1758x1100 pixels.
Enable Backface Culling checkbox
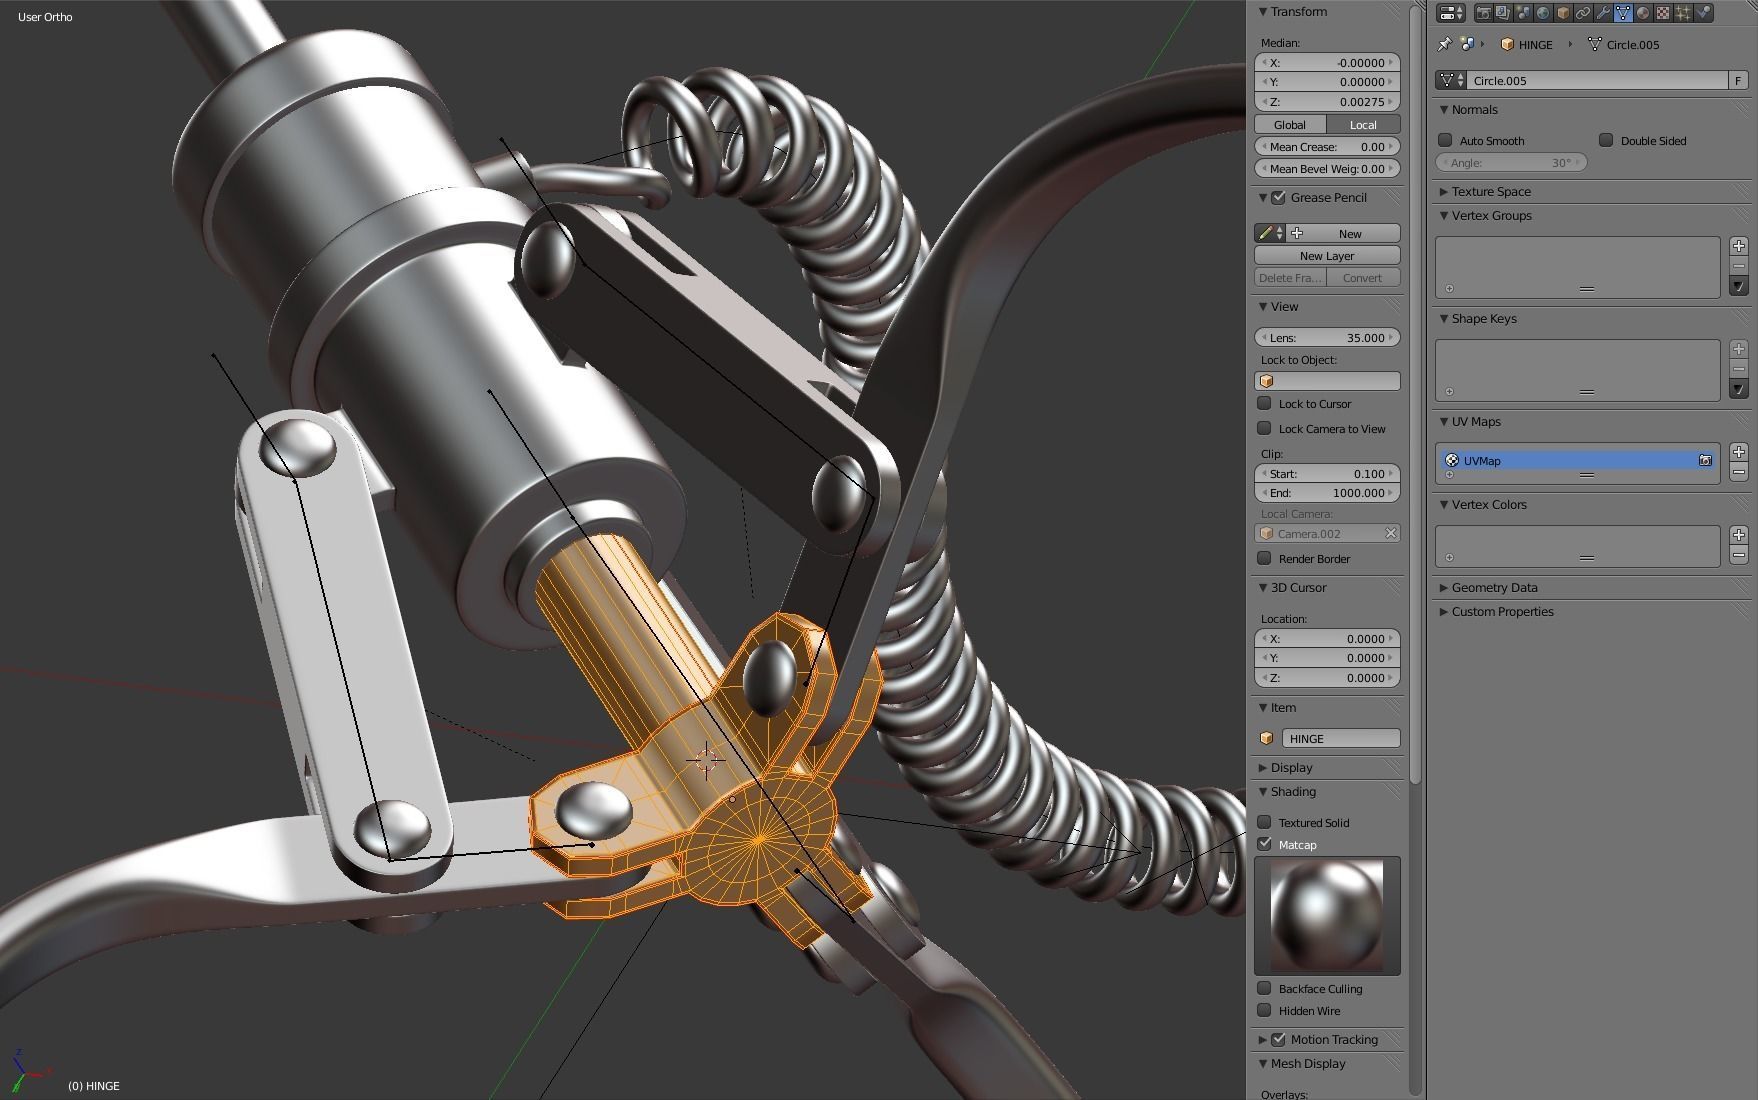click(1265, 988)
